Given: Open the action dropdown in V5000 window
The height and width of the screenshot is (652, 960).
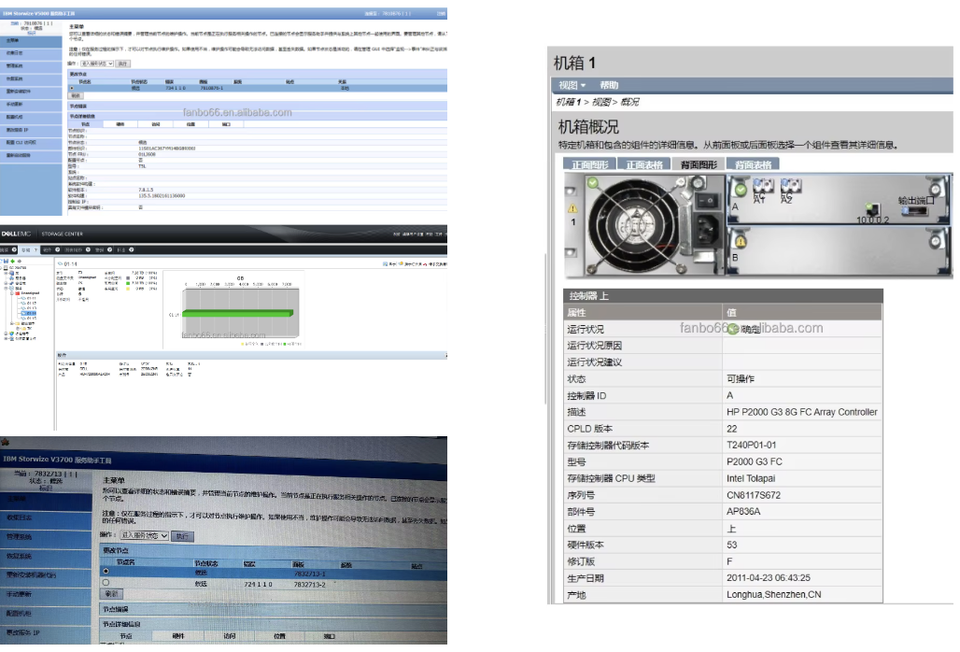Looking at the screenshot, I should 97,64.
